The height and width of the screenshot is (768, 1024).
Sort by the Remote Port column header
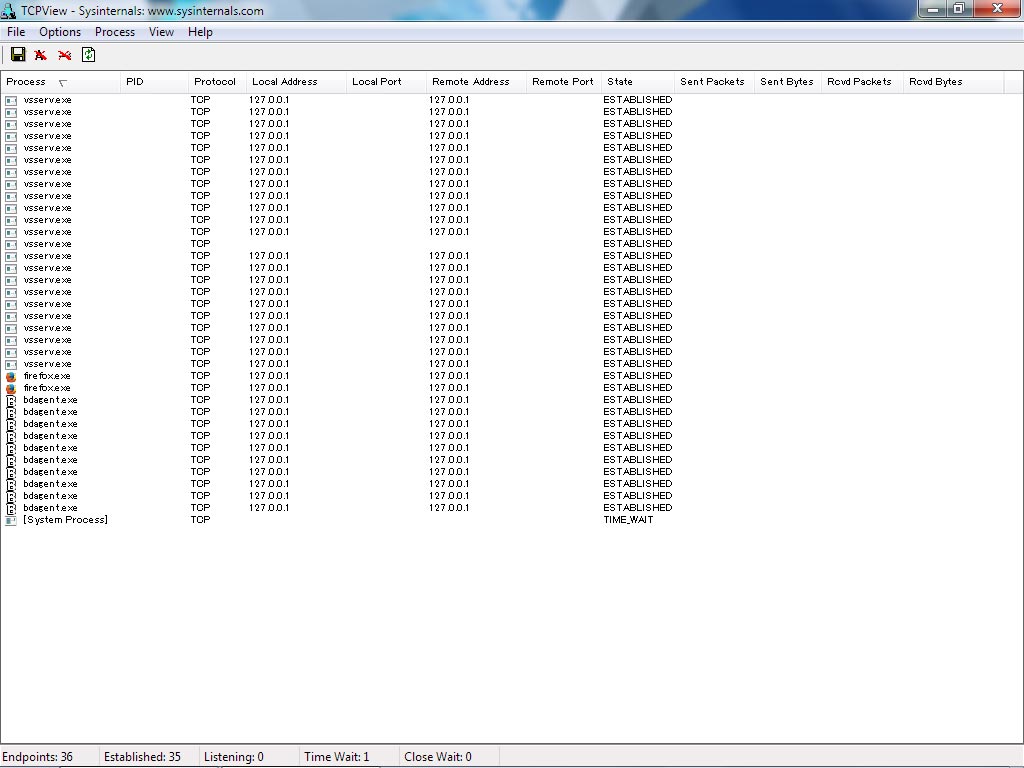click(x=564, y=82)
